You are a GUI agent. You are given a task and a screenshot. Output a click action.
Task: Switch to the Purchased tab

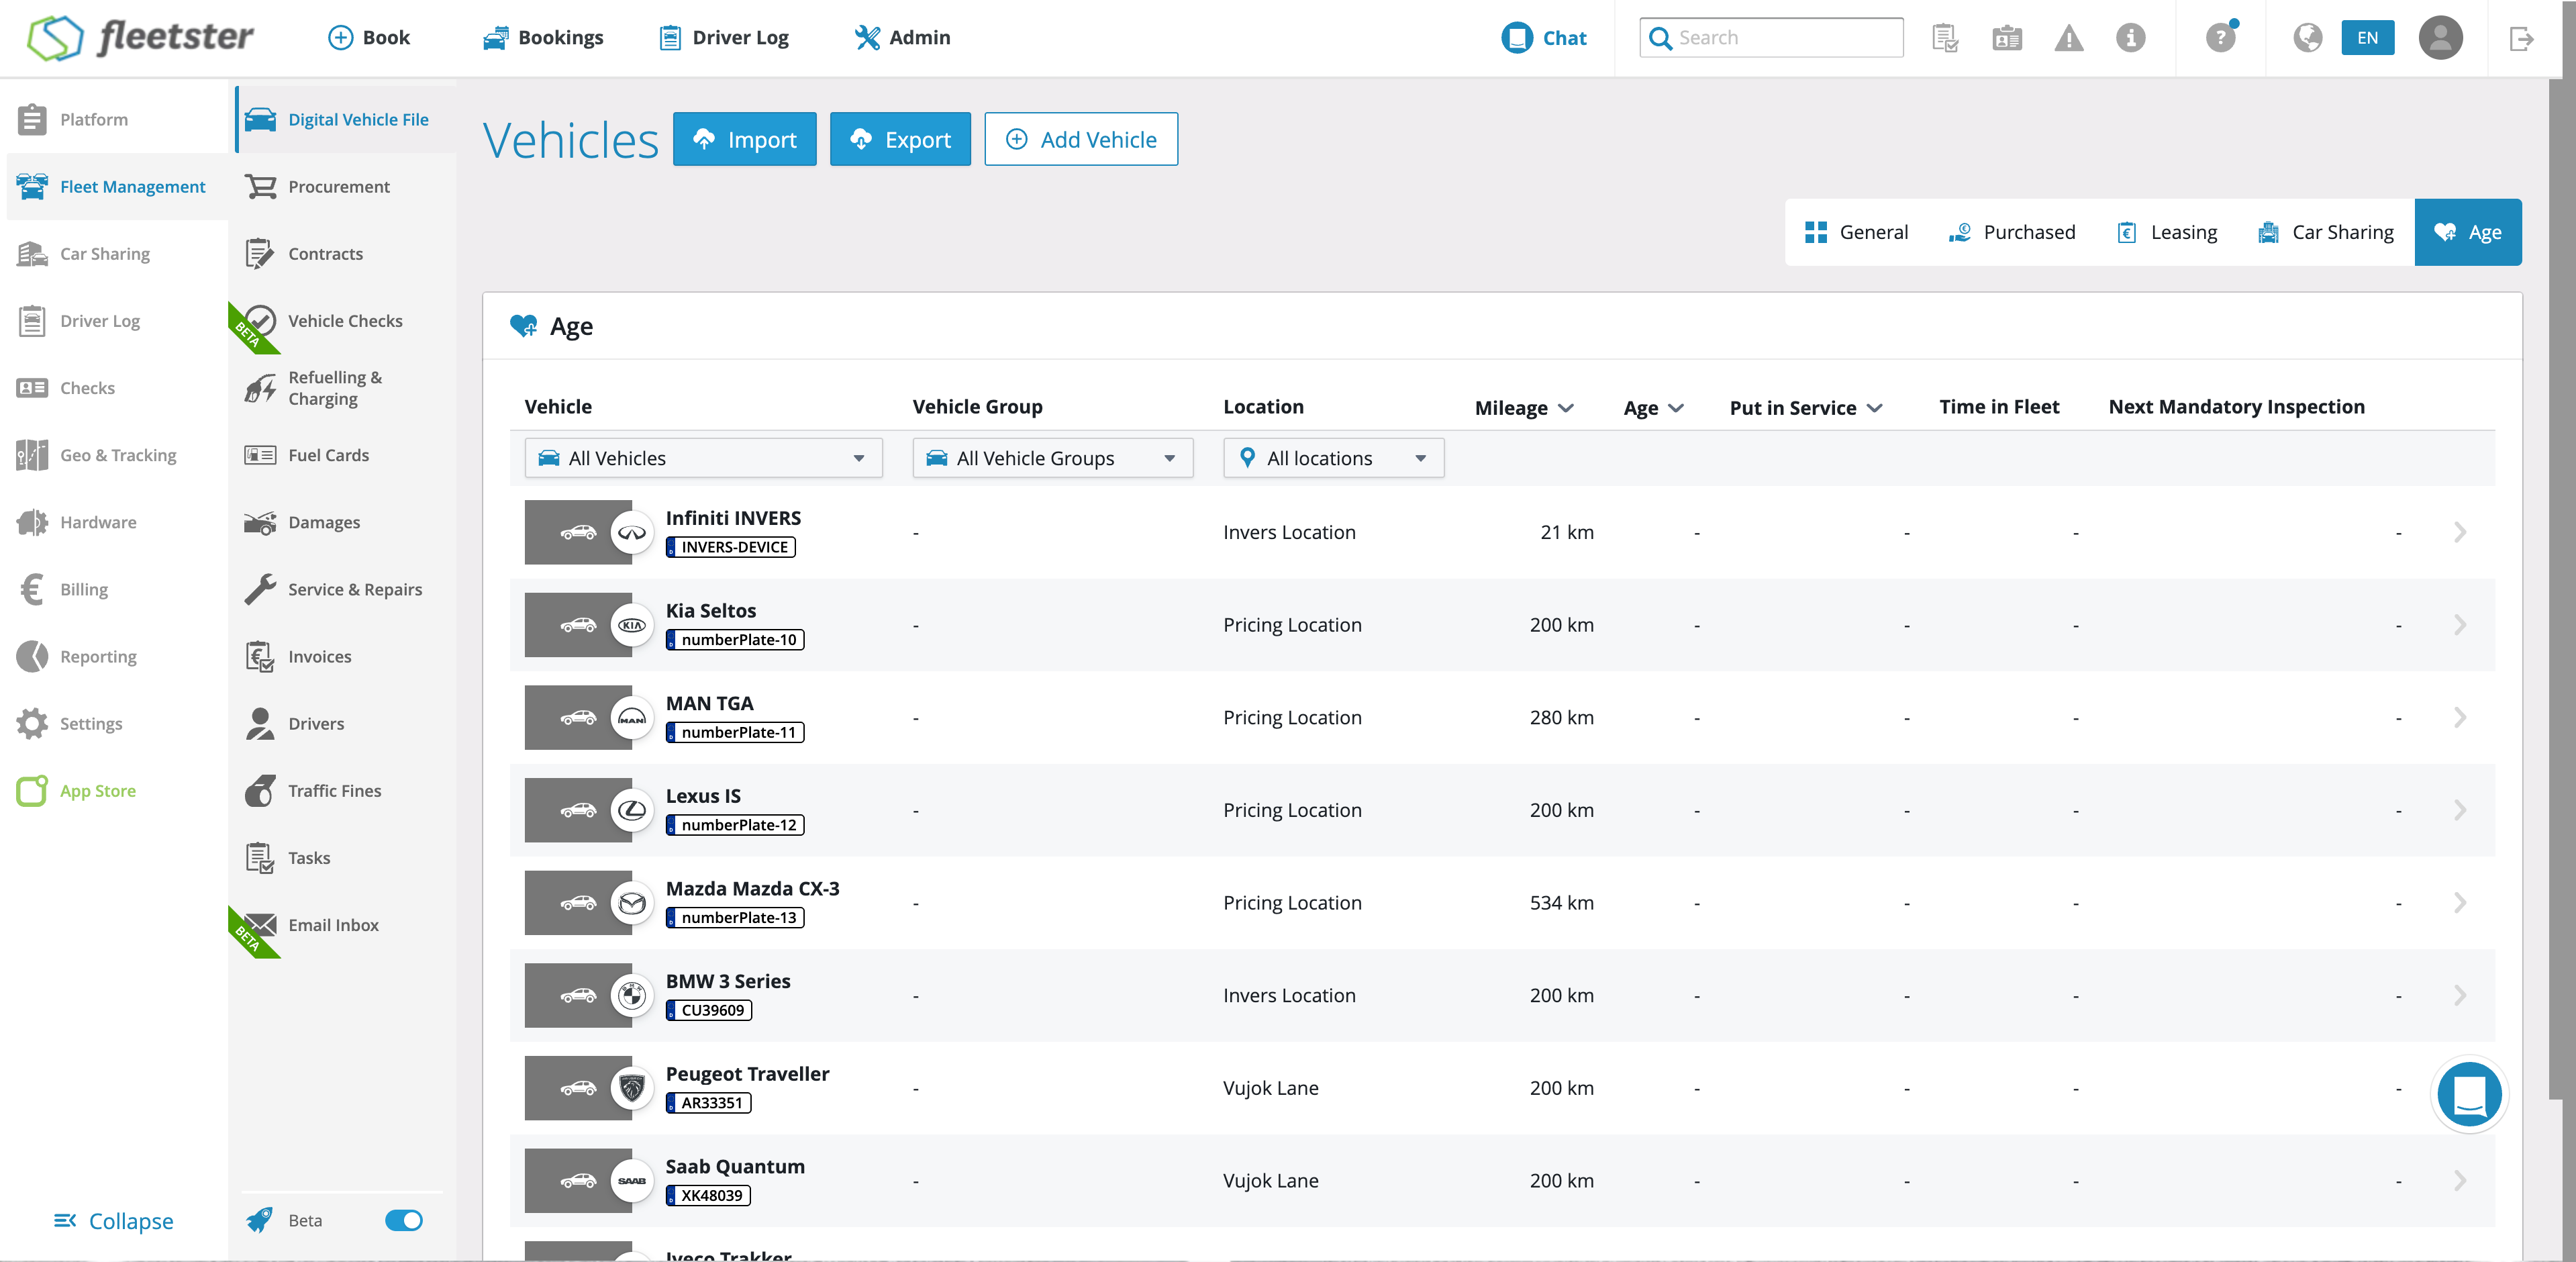point(2012,232)
